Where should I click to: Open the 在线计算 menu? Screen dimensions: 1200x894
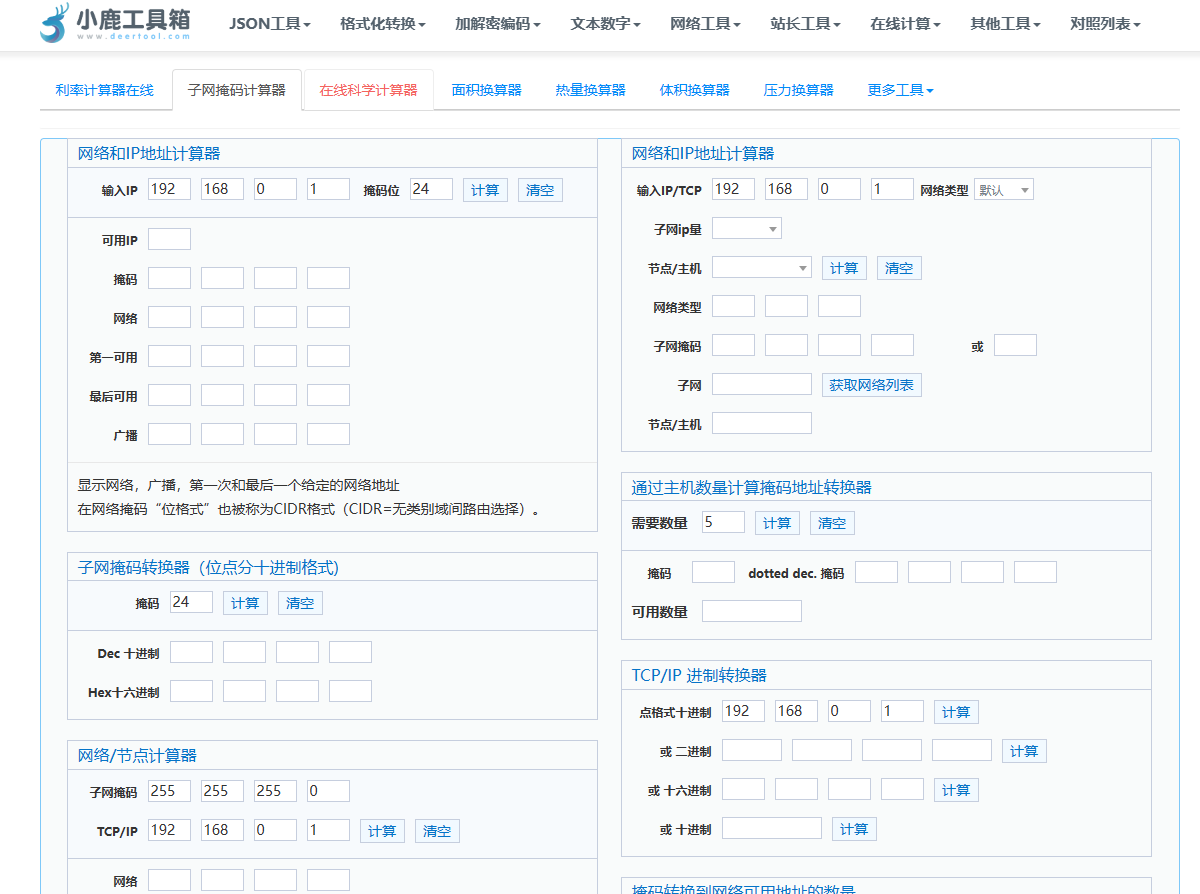906,24
